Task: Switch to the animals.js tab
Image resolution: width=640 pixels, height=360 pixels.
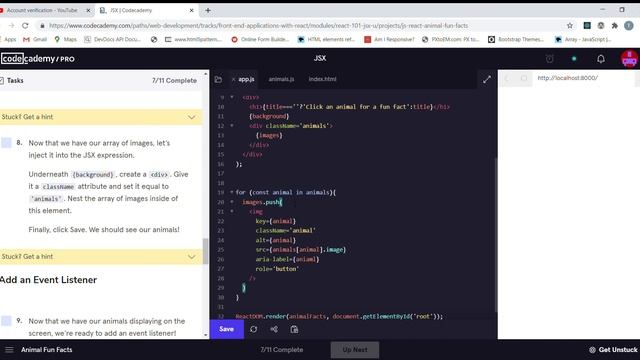Action: (x=281, y=79)
